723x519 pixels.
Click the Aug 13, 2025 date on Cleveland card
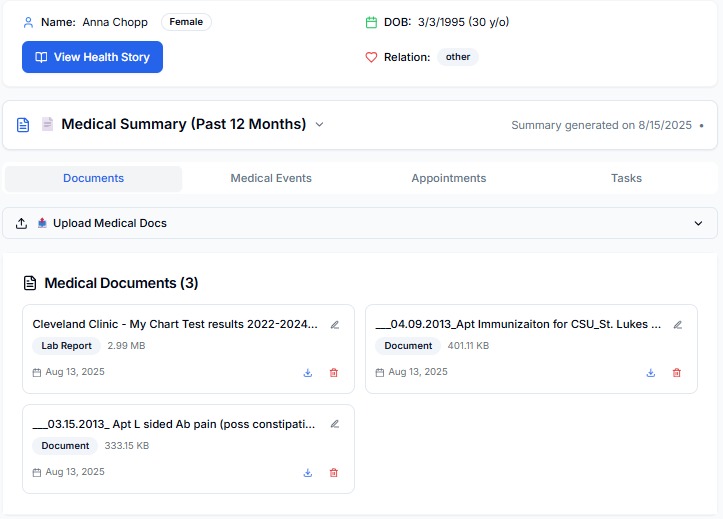[x=75, y=372]
